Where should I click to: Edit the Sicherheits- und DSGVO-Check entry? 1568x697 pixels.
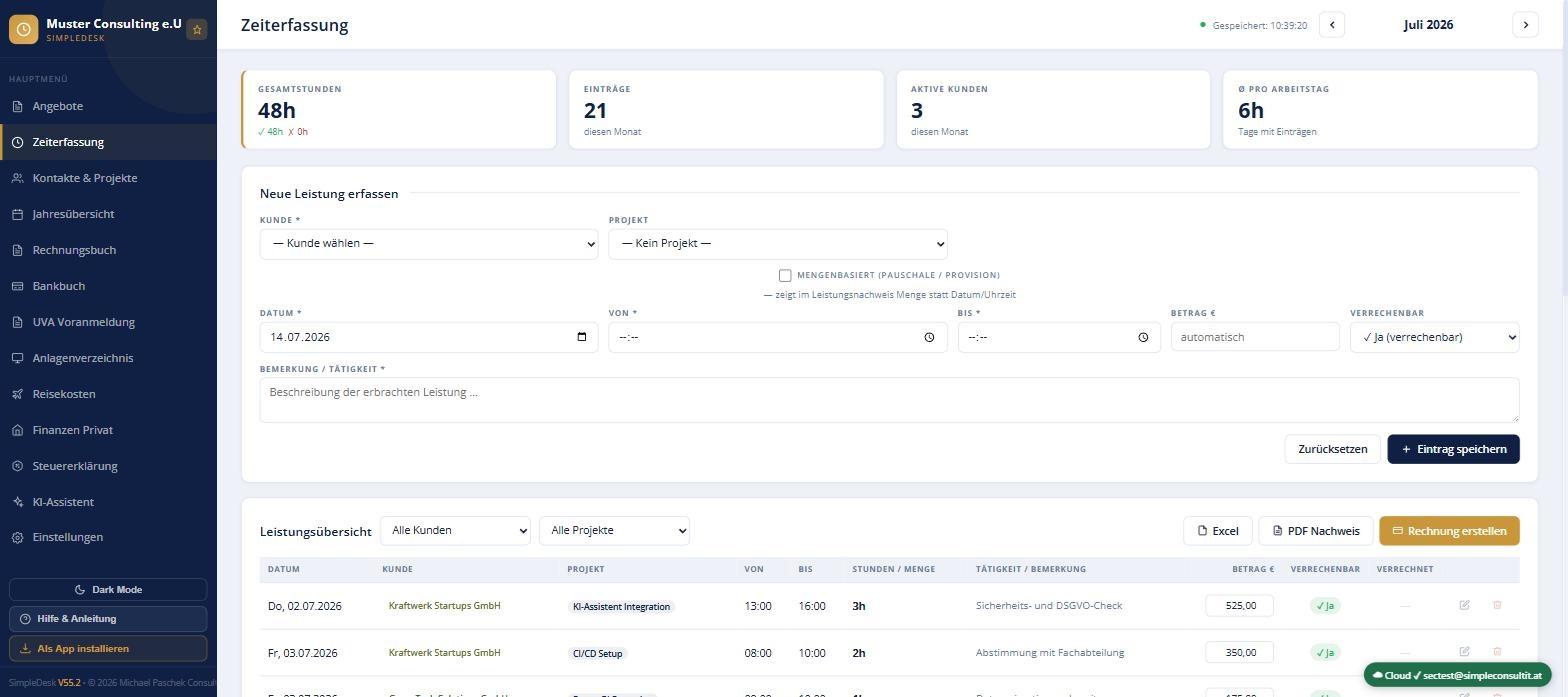click(1464, 605)
